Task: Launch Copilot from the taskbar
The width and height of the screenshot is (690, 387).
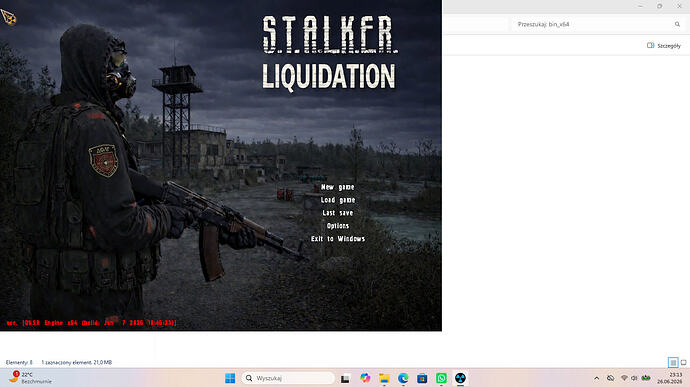Action: [x=365, y=378]
